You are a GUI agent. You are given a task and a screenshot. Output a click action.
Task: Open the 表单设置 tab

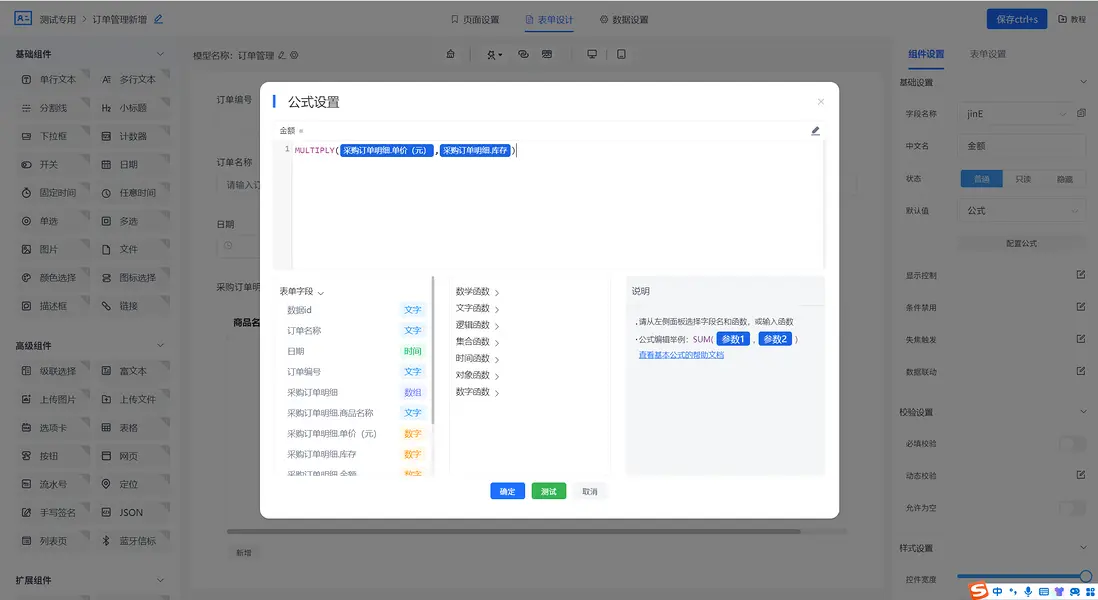(987, 54)
